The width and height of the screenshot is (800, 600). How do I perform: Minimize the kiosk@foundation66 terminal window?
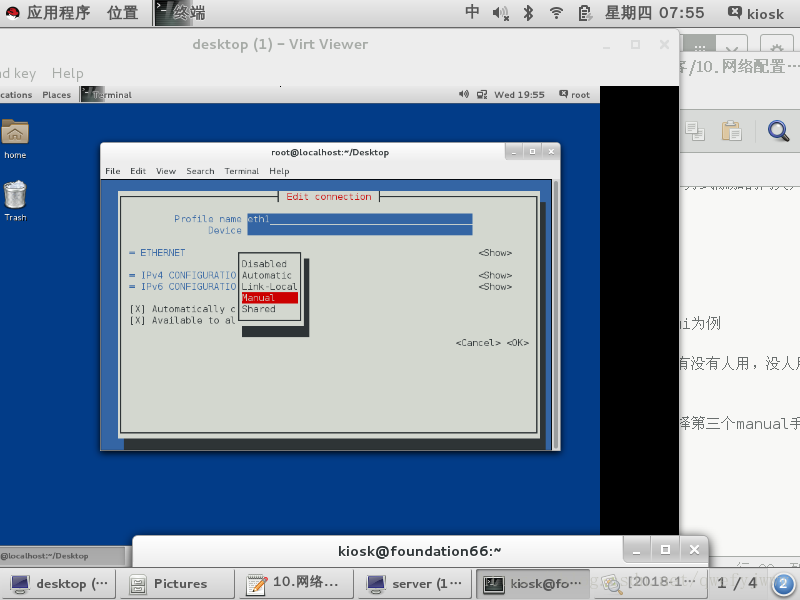(636, 550)
